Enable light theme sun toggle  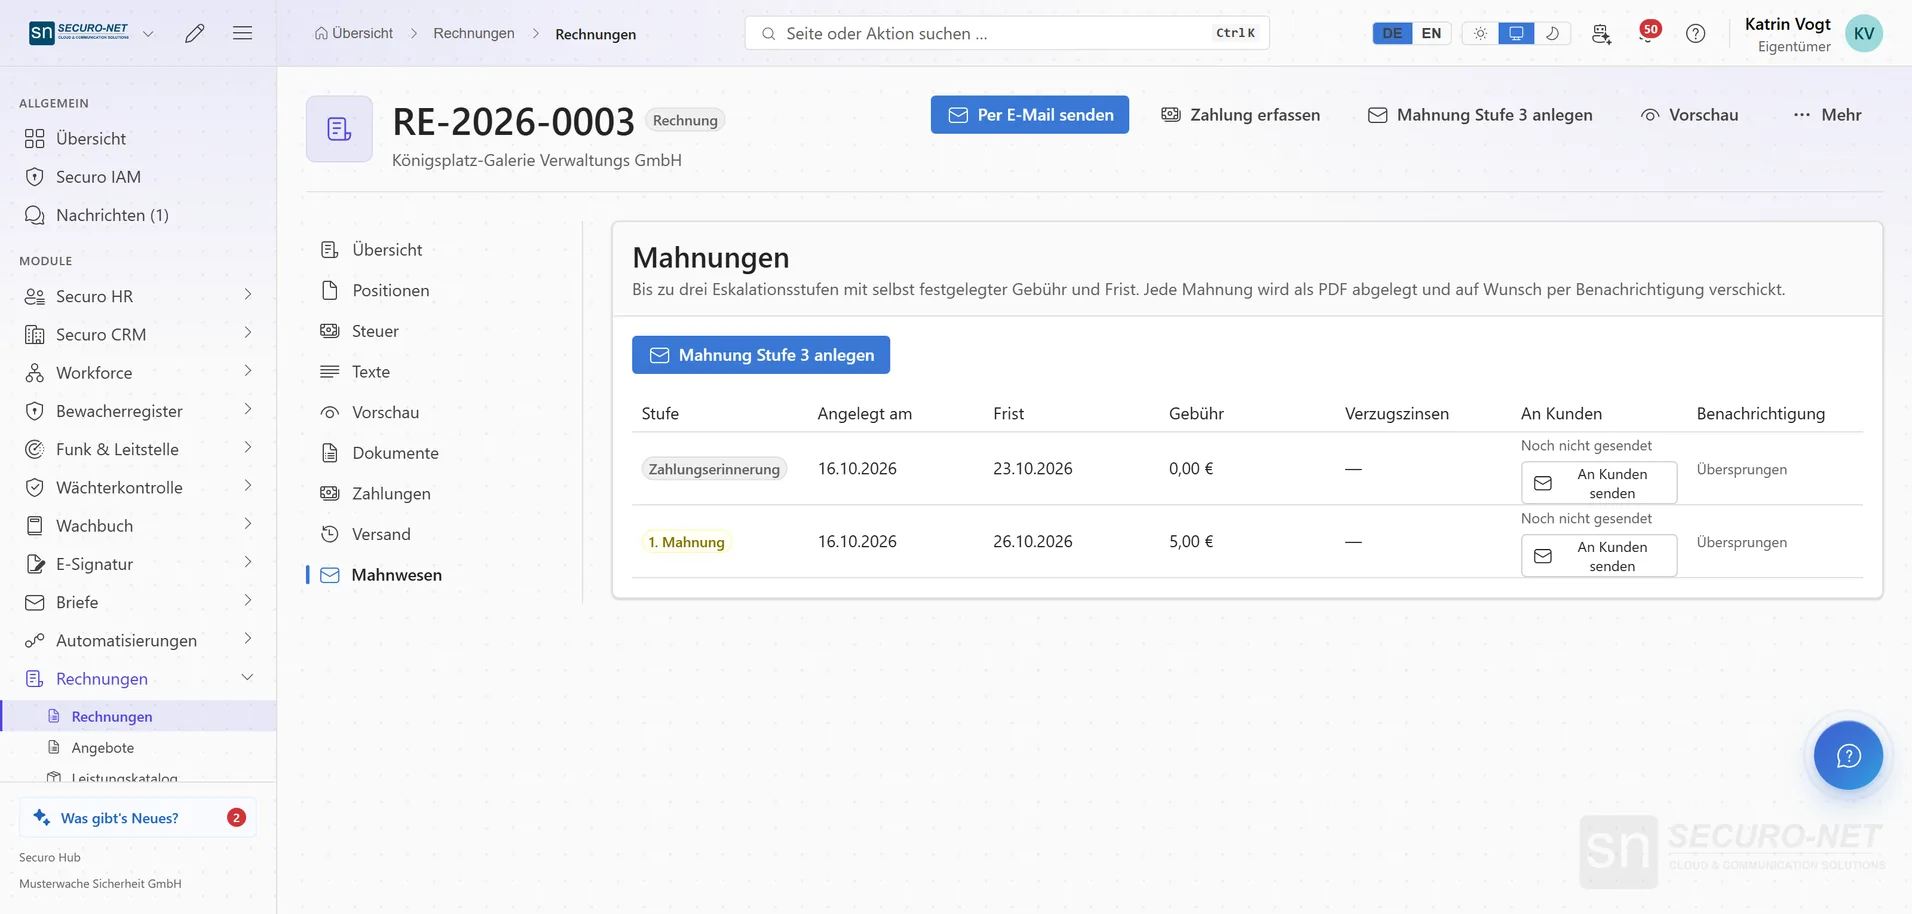pos(1480,33)
